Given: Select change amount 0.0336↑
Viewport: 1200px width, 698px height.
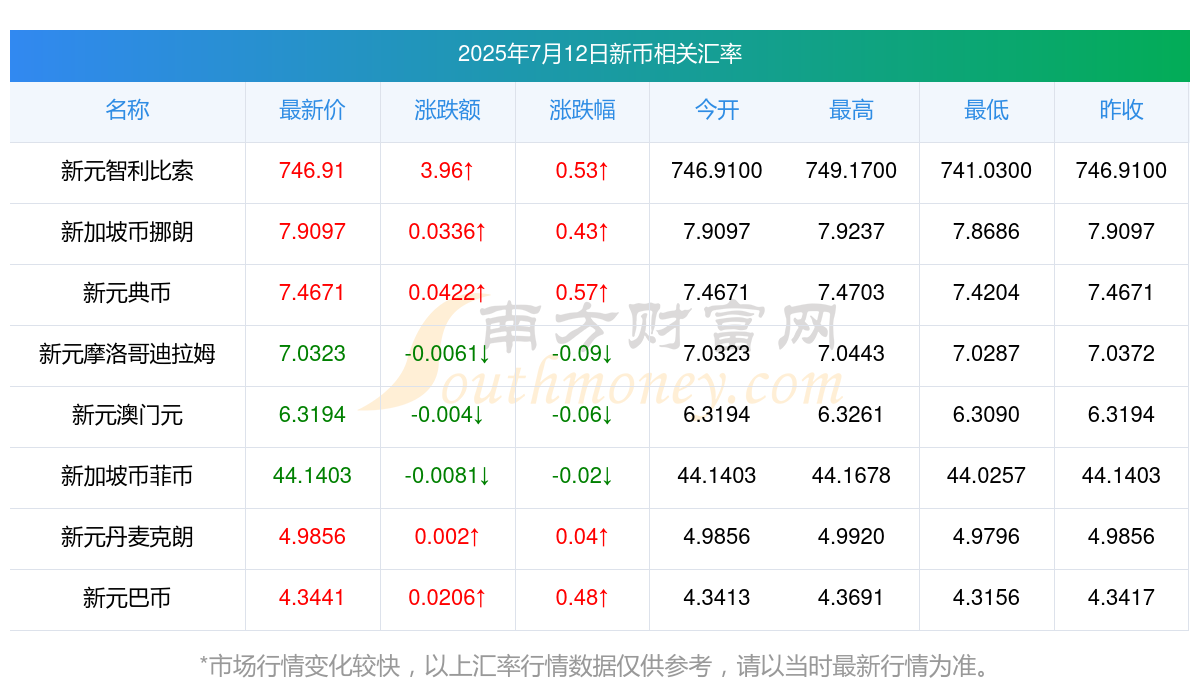Looking at the screenshot, I should point(447,232).
